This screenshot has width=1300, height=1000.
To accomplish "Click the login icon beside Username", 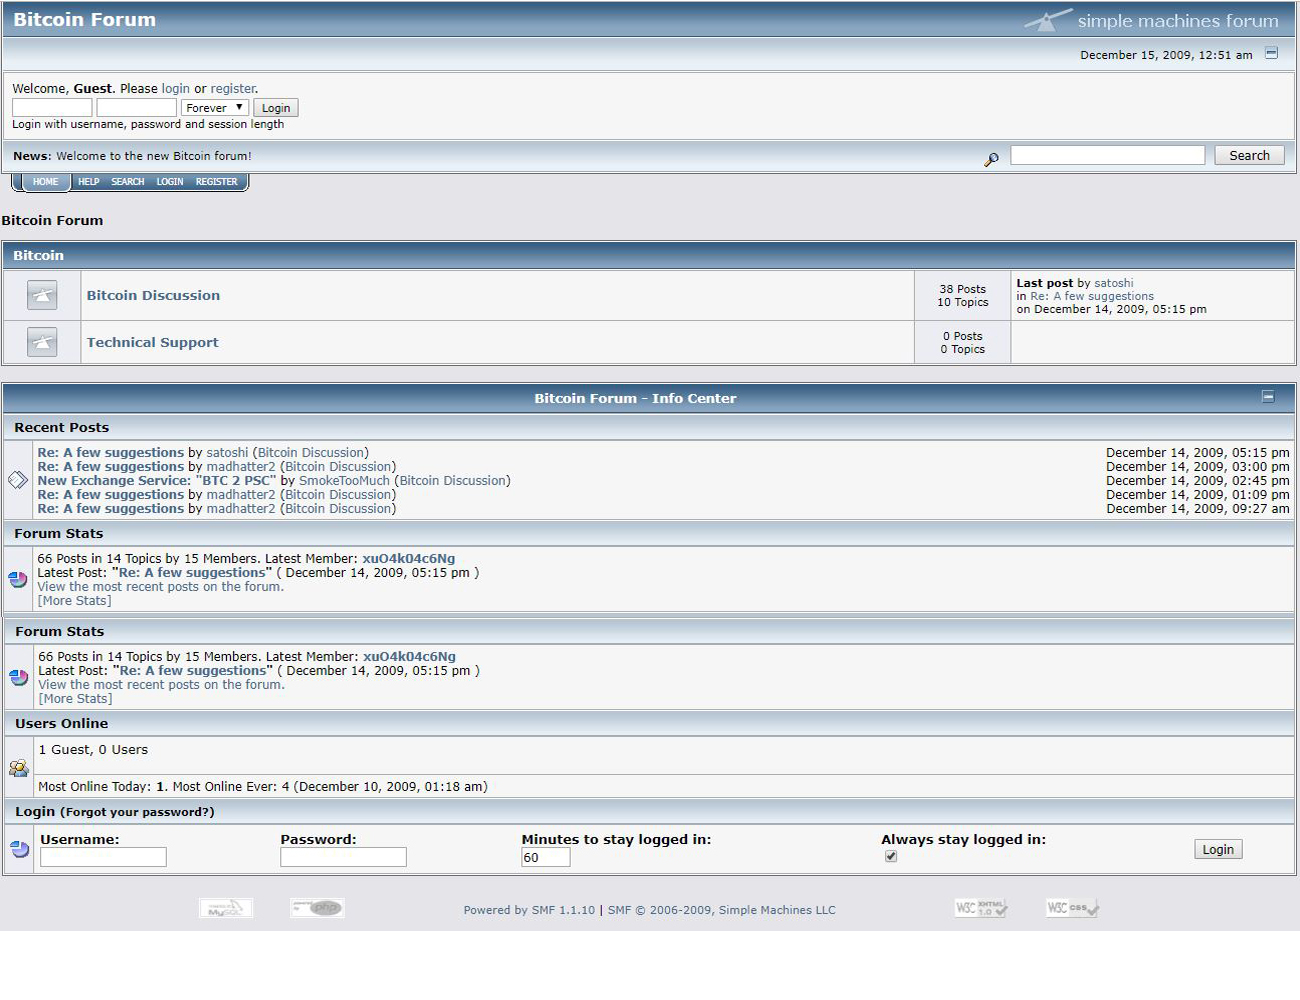I will (x=20, y=849).
